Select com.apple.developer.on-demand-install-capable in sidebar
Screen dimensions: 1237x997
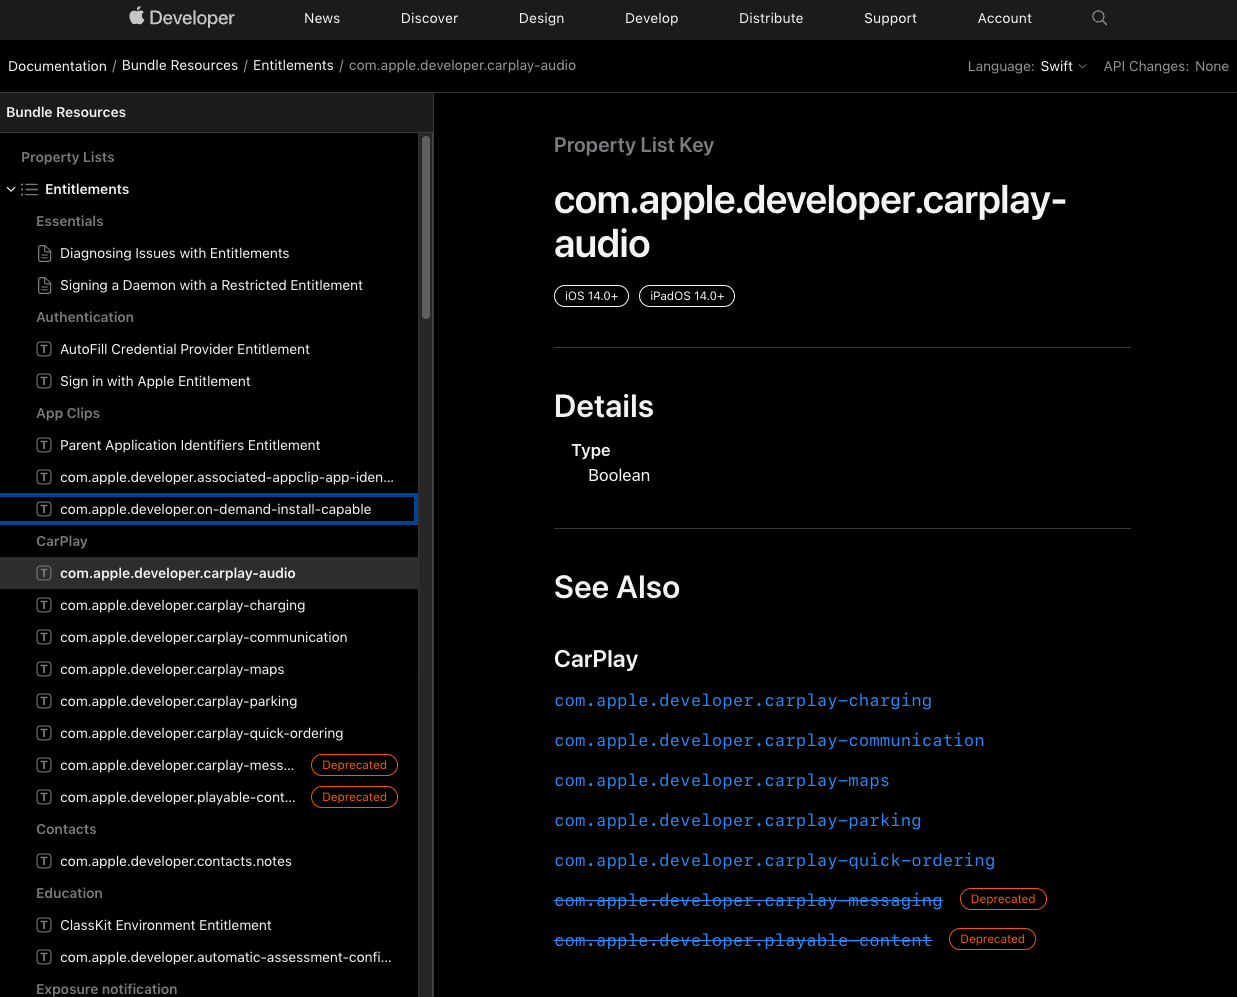tap(215, 509)
